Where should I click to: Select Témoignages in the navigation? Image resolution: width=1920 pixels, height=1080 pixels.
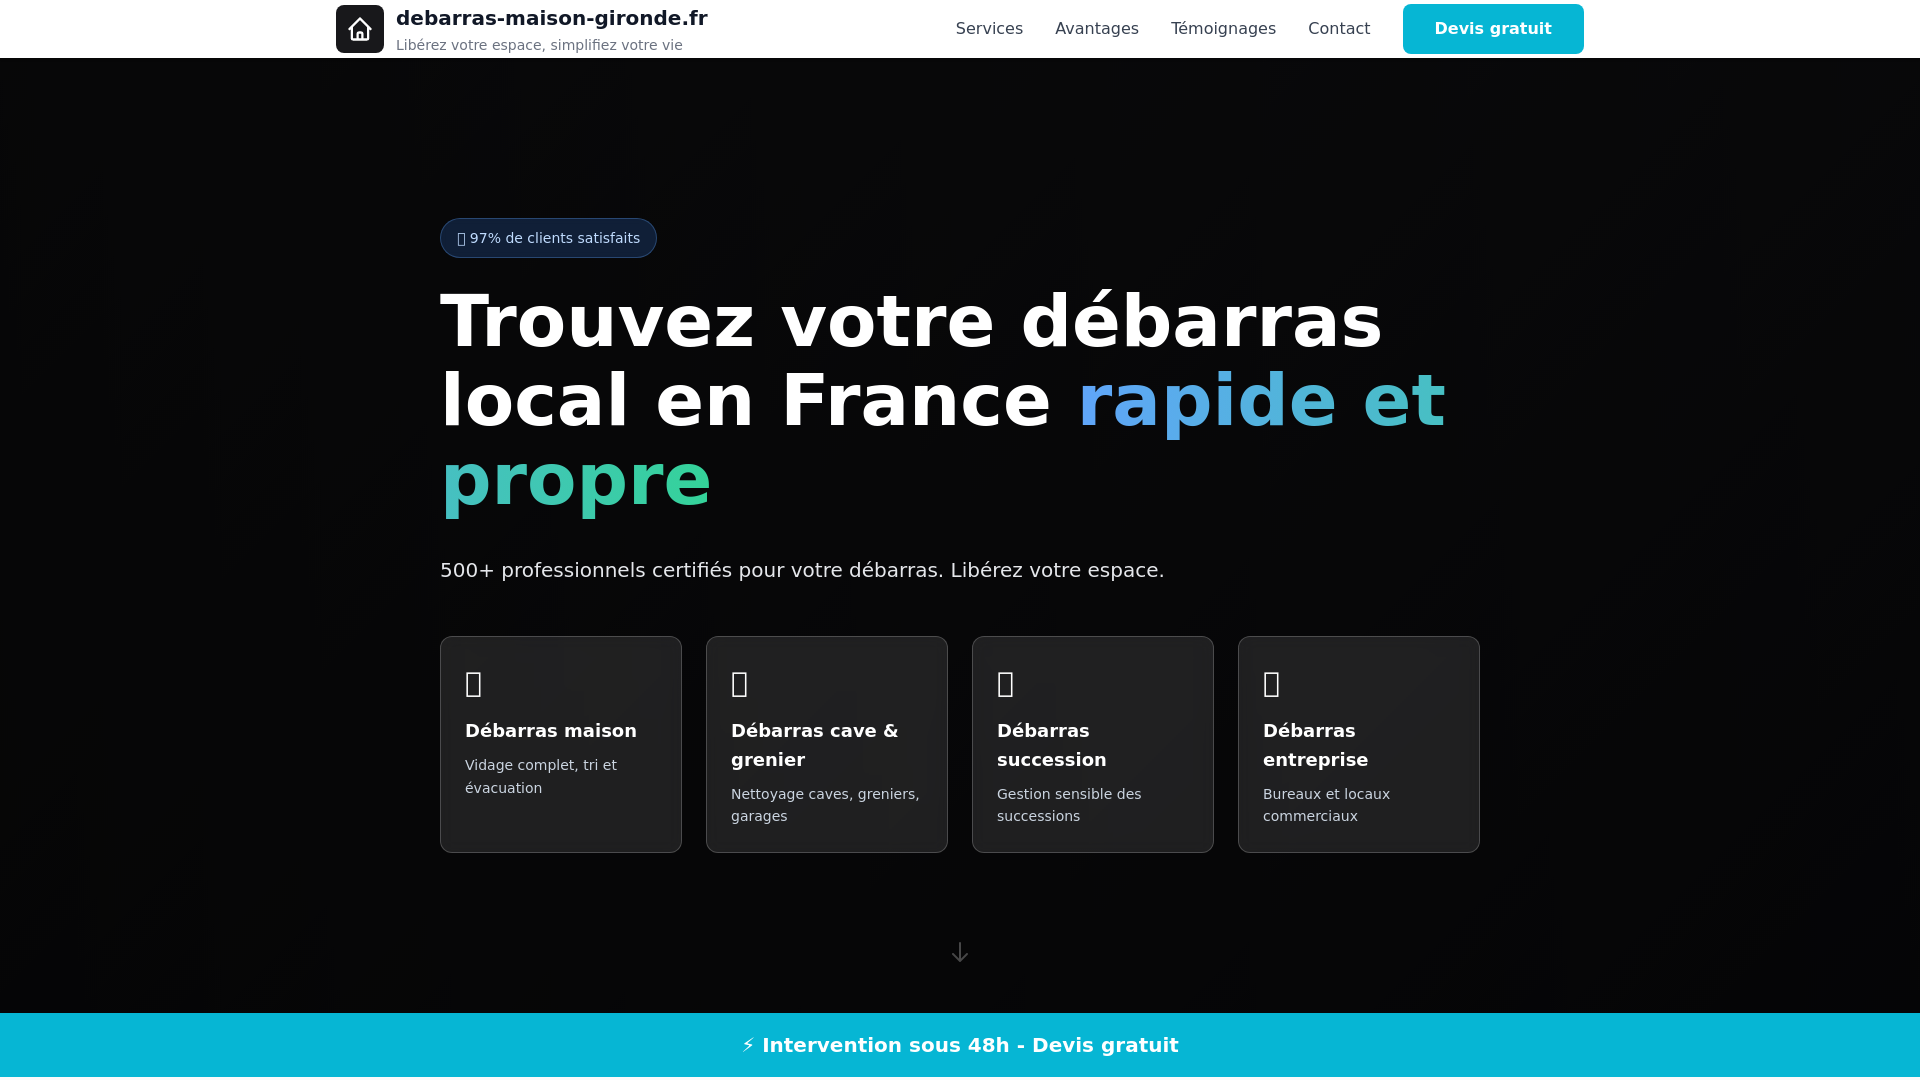pyautogui.click(x=1223, y=28)
